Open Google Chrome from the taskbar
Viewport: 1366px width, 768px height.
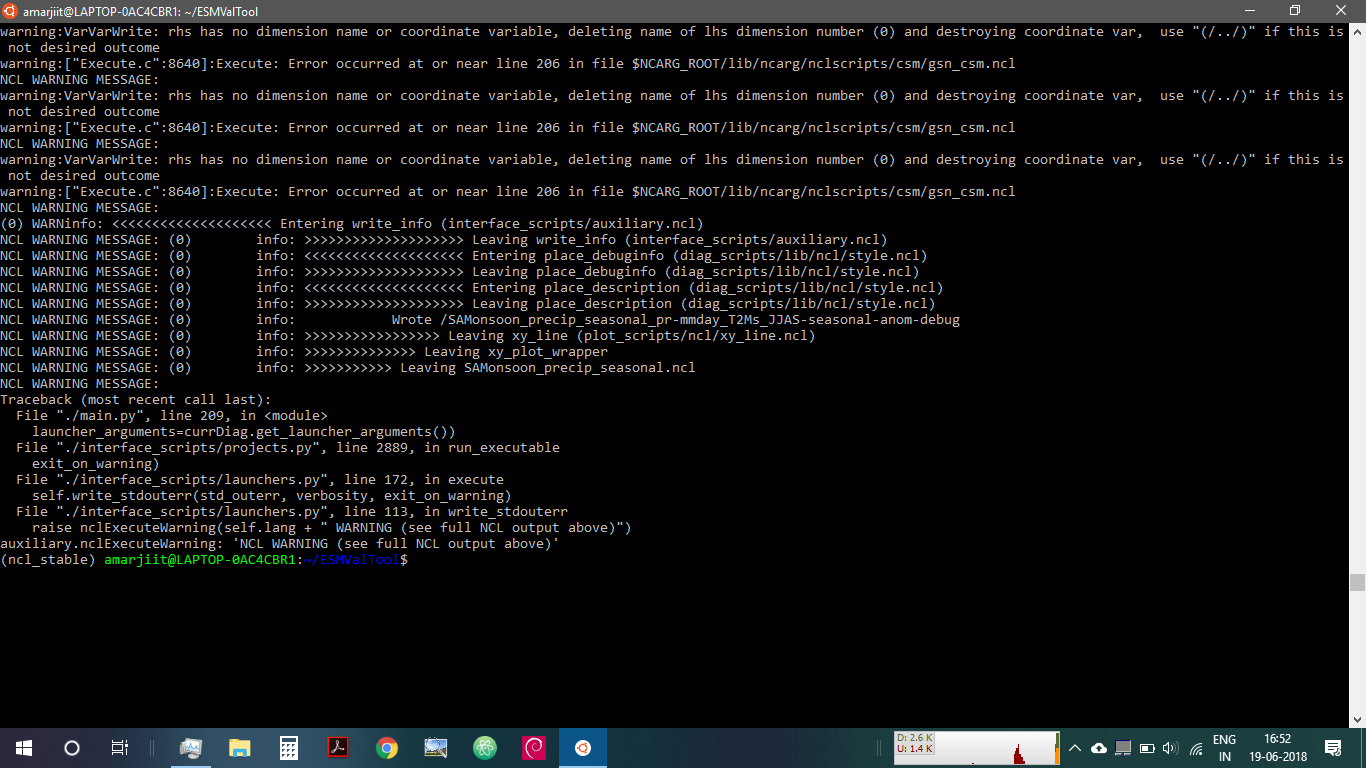[387, 748]
